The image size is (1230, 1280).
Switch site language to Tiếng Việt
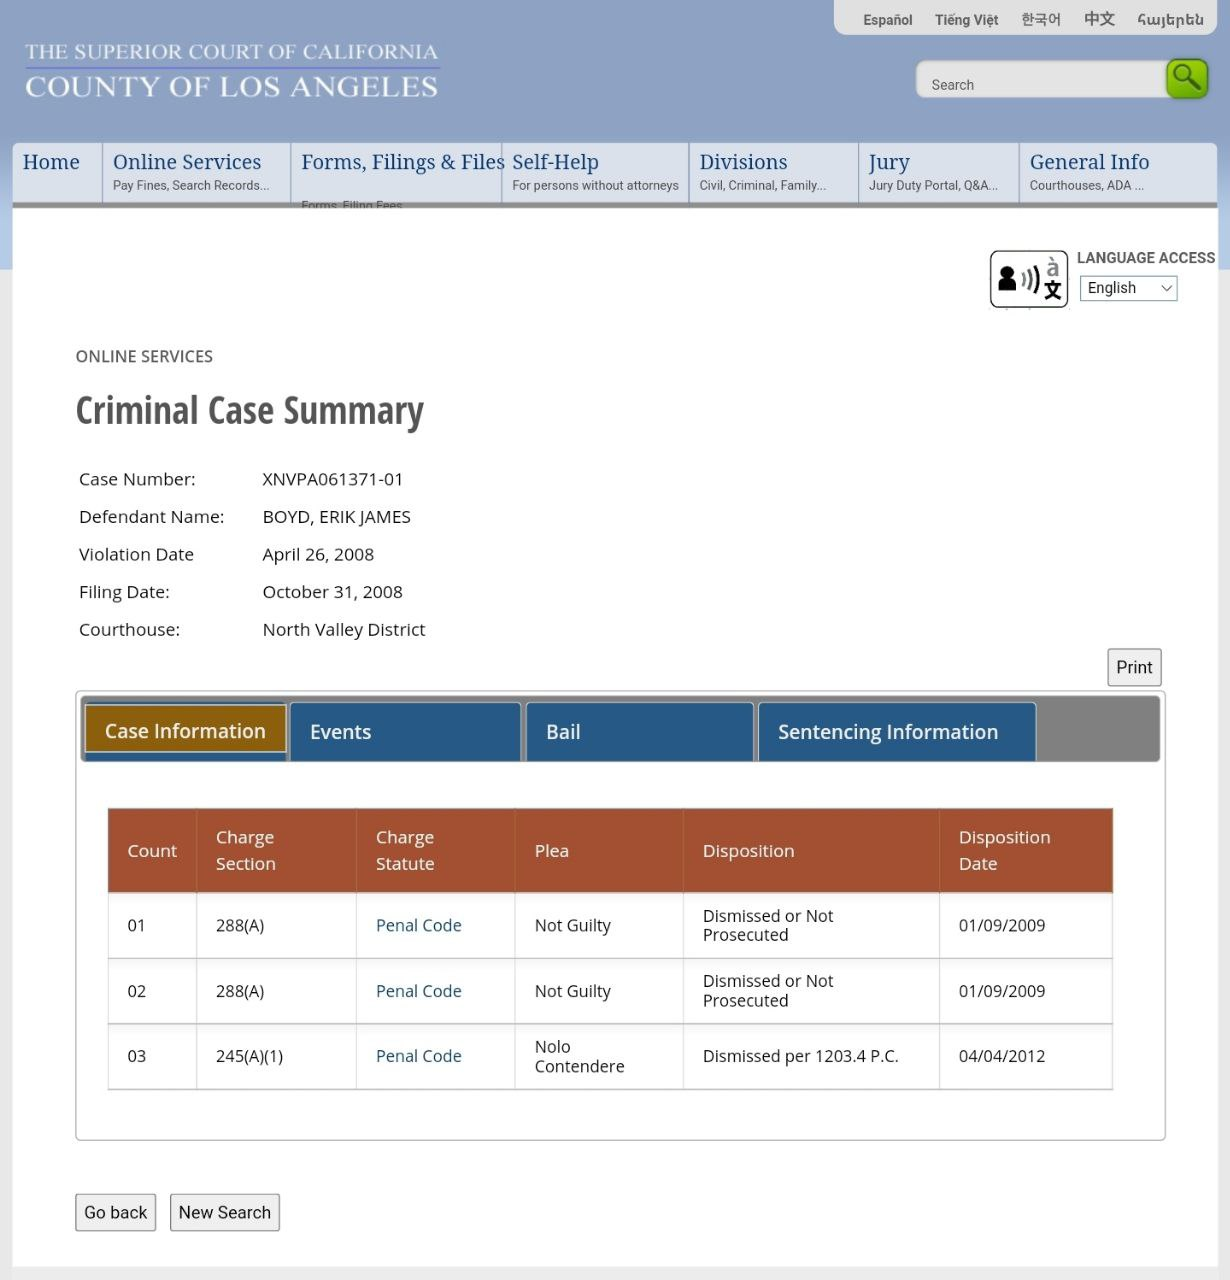point(966,20)
